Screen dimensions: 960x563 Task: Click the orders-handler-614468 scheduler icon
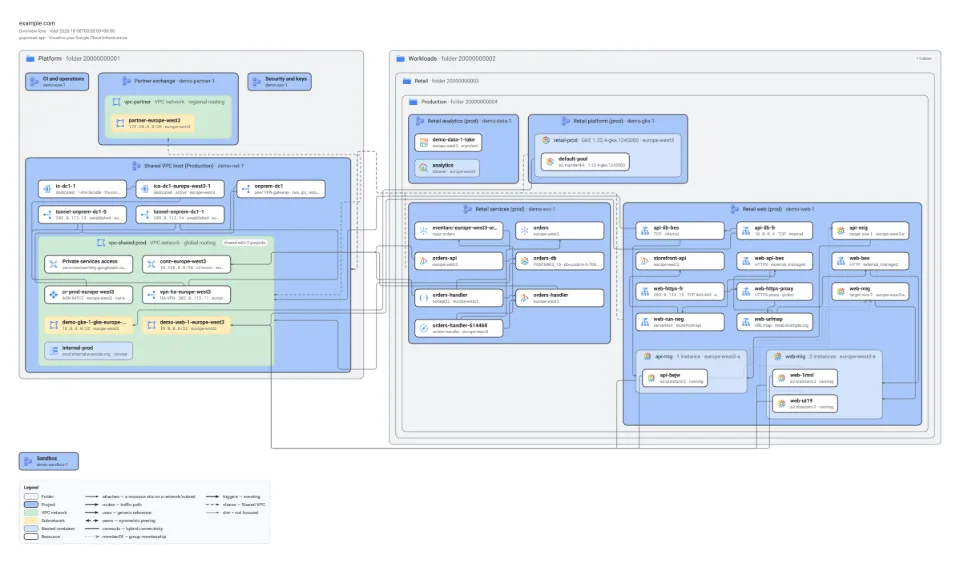tap(423, 329)
